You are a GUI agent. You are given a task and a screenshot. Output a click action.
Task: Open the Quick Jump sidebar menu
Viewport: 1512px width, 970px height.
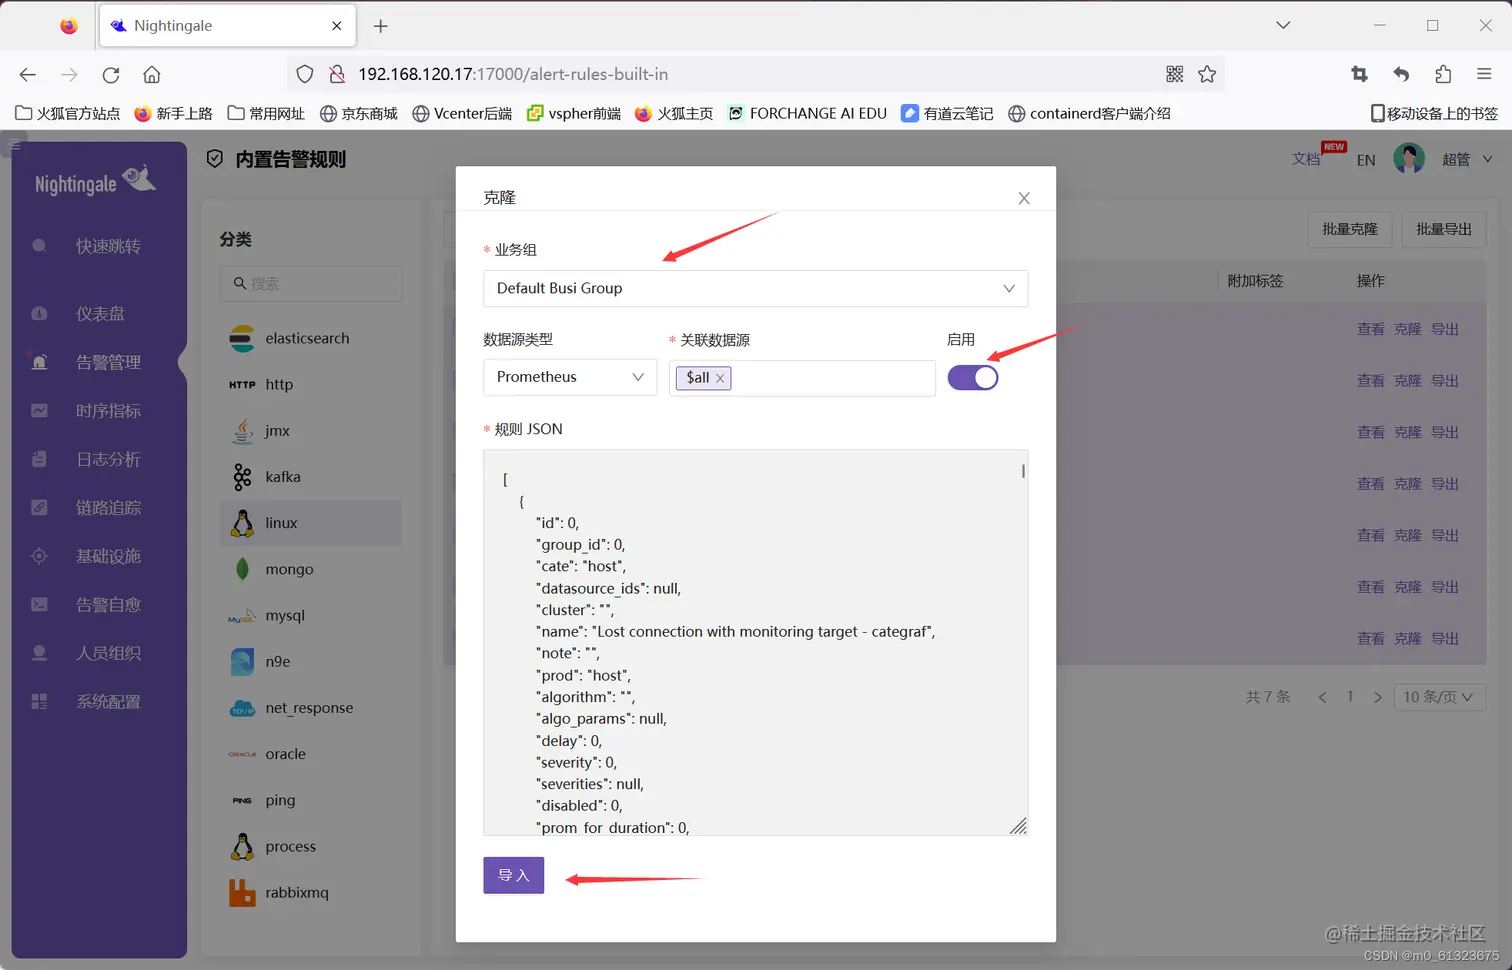(x=99, y=246)
